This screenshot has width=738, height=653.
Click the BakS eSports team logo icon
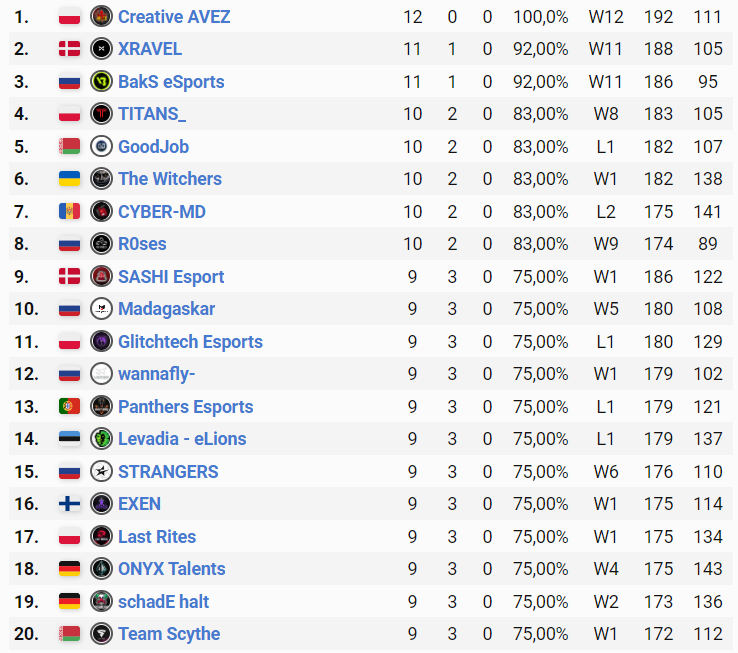pyautogui.click(x=101, y=82)
